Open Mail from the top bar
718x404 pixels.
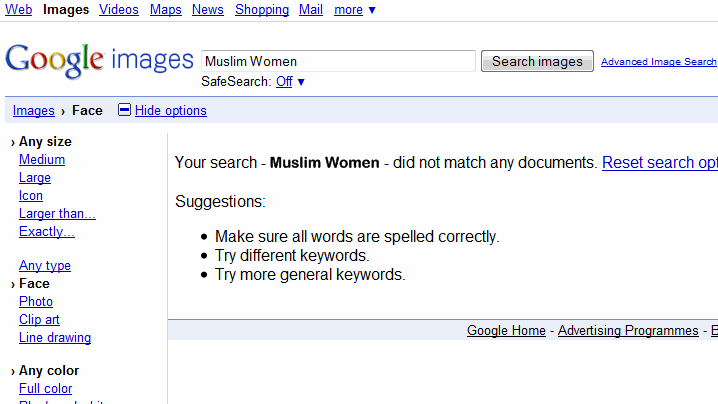tap(311, 10)
